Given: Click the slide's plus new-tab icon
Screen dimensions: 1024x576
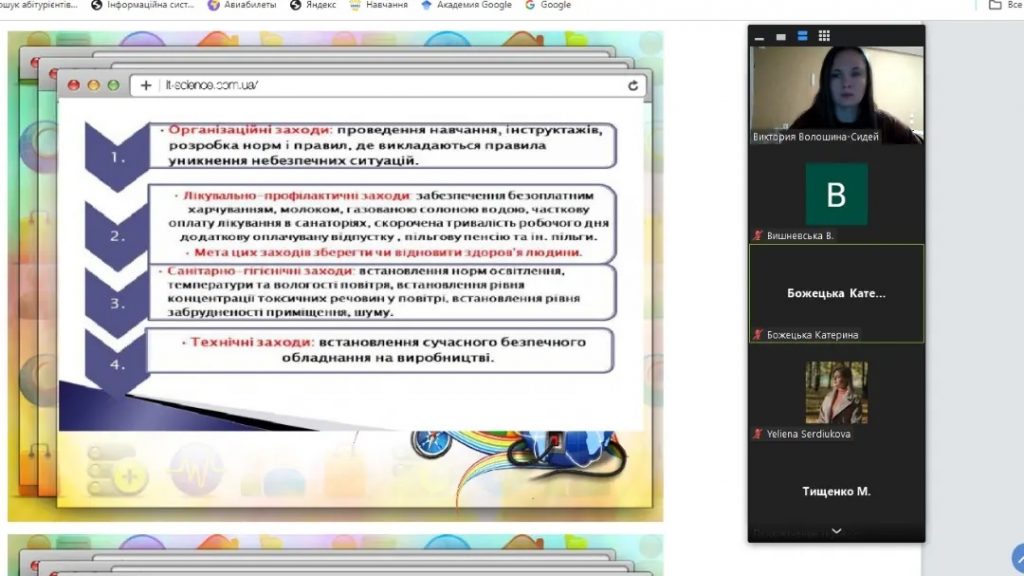Looking at the screenshot, I should click(146, 85).
